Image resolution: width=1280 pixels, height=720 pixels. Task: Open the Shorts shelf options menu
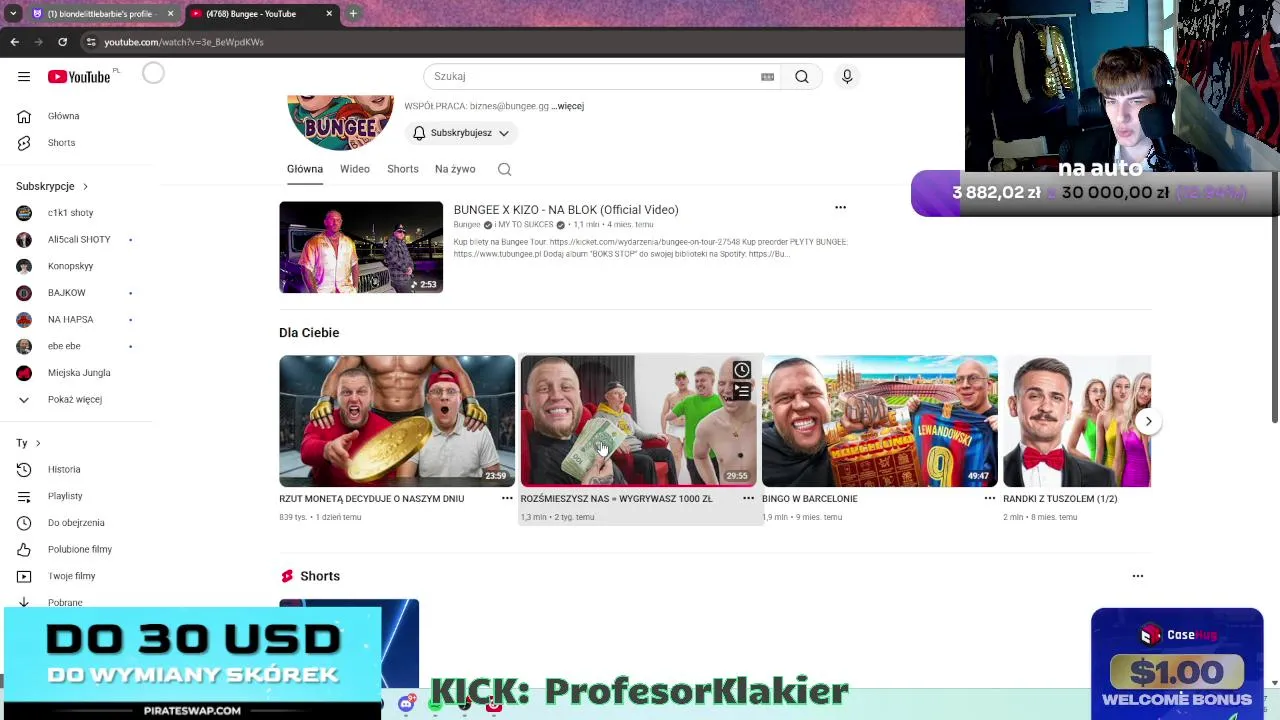coord(1137,576)
